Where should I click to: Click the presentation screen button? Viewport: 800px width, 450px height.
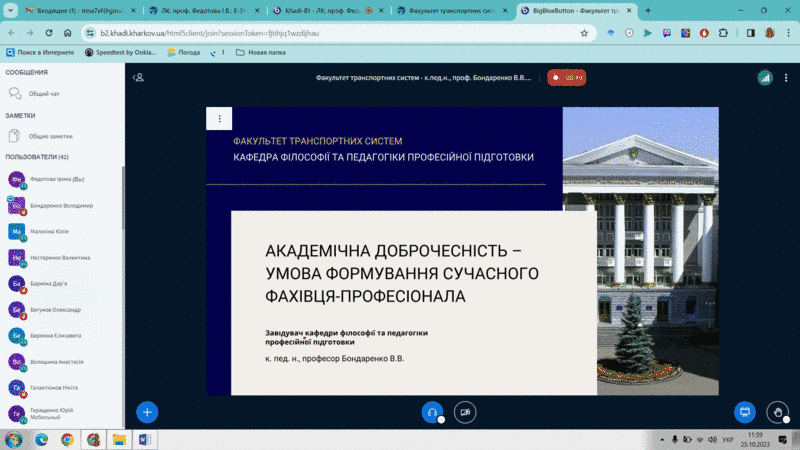[x=744, y=411]
